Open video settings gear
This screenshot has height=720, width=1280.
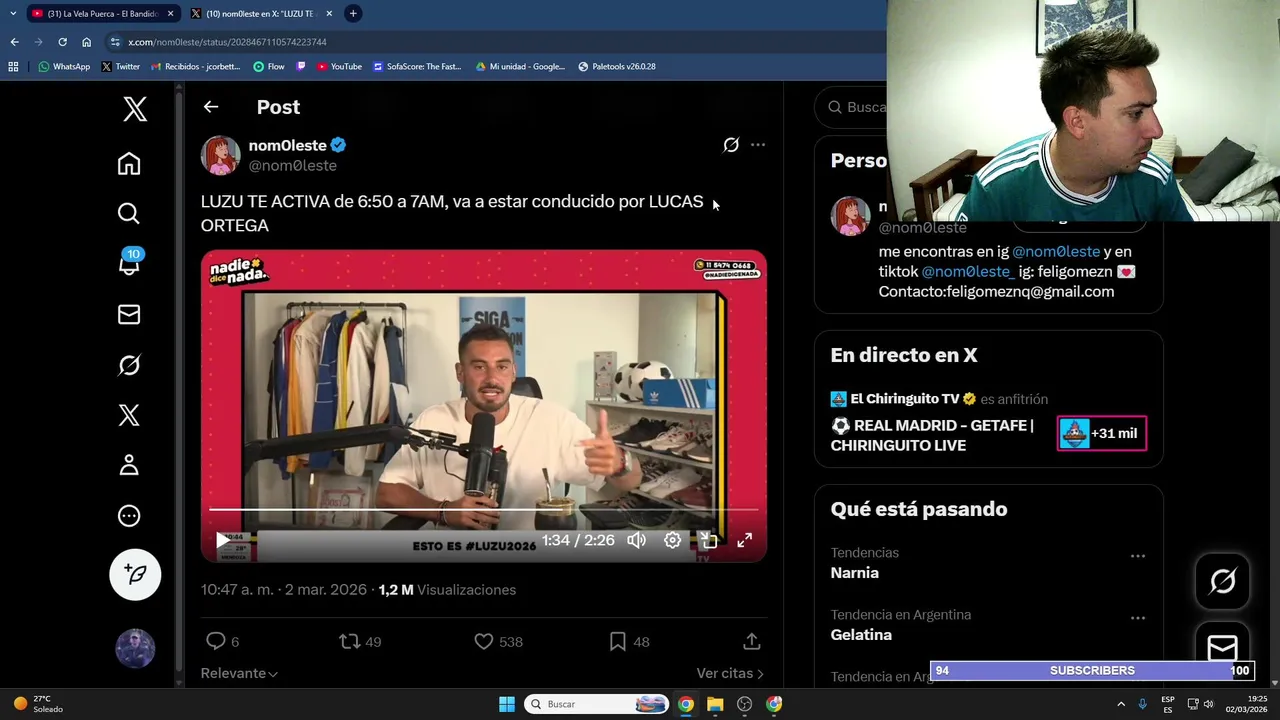click(x=673, y=540)
